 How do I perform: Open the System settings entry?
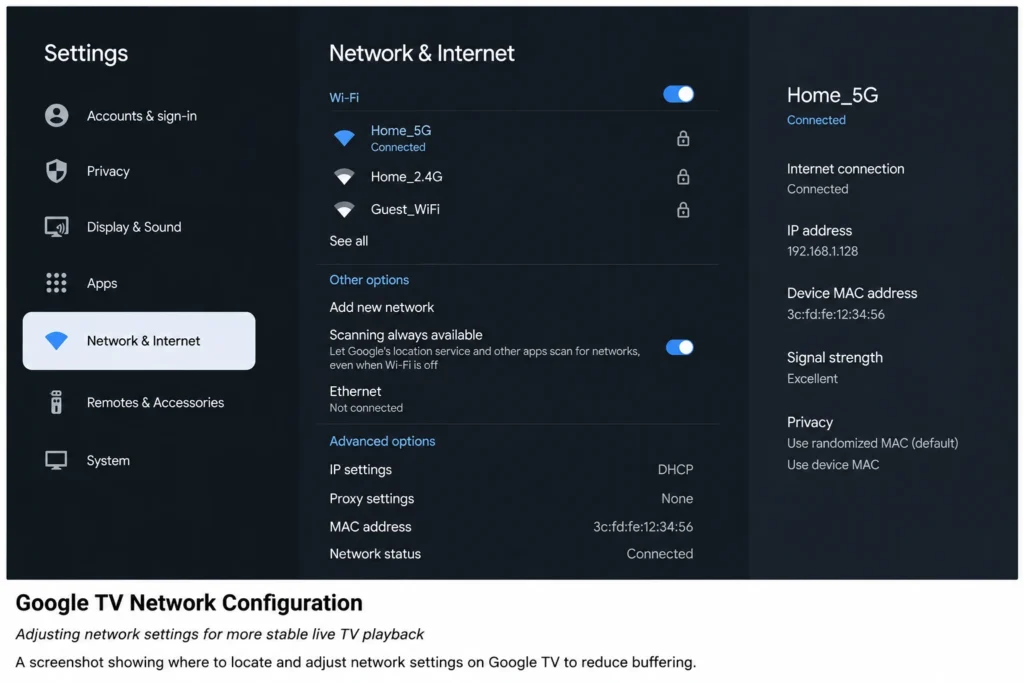click(x=139, y=460)
